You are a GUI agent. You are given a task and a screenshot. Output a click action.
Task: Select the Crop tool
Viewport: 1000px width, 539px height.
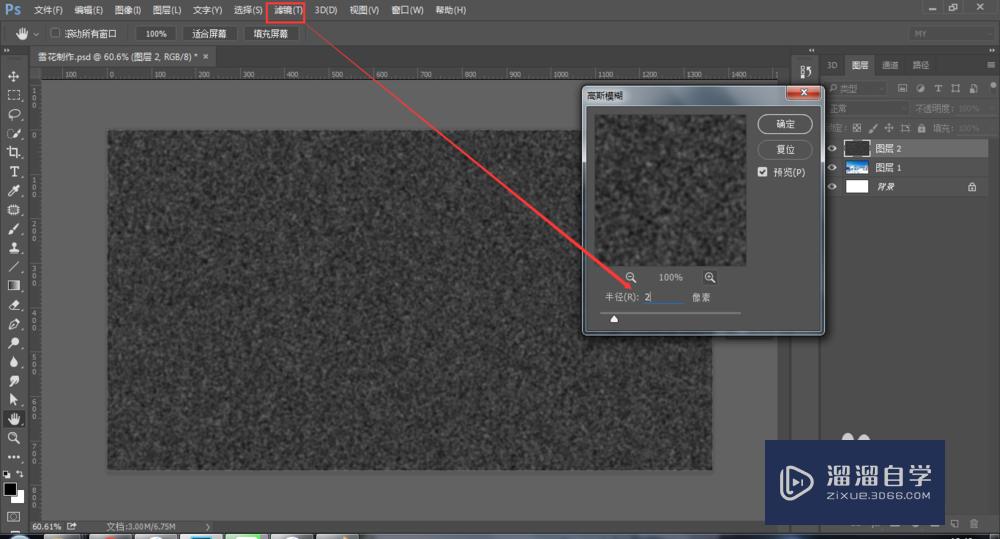coord(14,152)
